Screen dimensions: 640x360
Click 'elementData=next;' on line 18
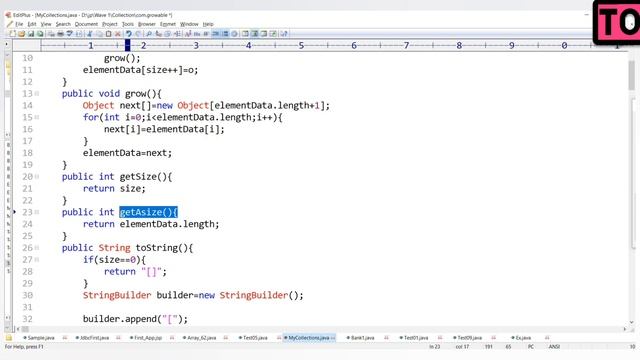click(x=127, y=153)
